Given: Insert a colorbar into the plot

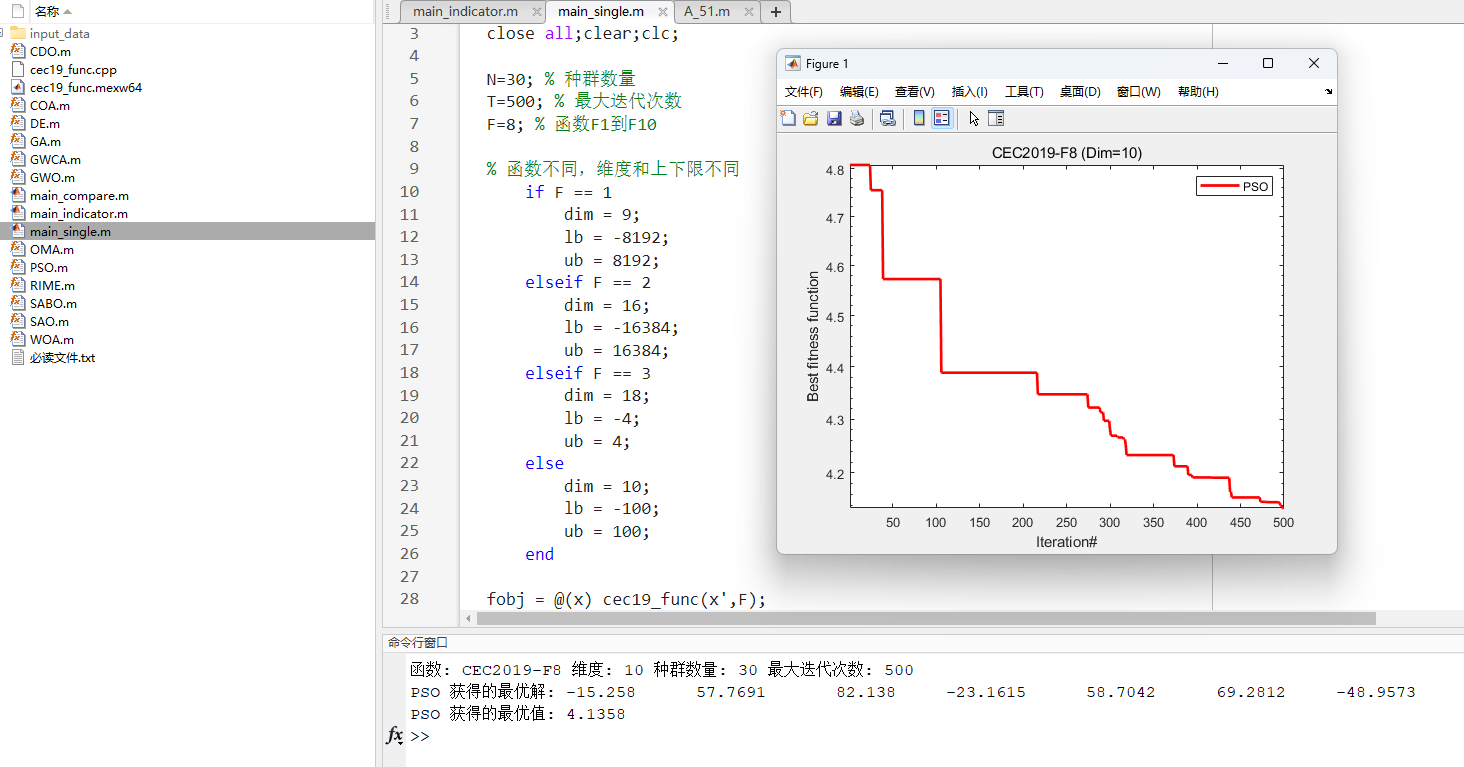Looking at the screenshot, I should pos(919,118).
